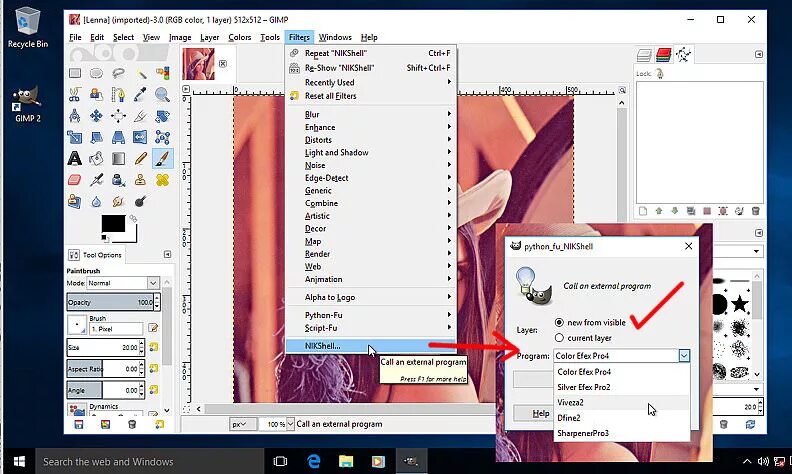The height and width of the screenshot is (474, 792).
Task: Click the black foreground color swatch
Action: click(x=113, y=224)
